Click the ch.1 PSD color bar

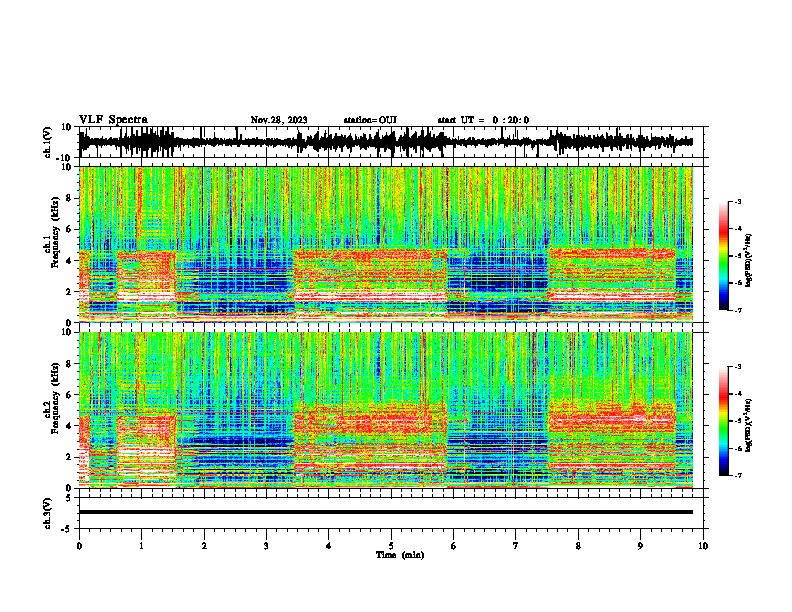coord(723,256)
